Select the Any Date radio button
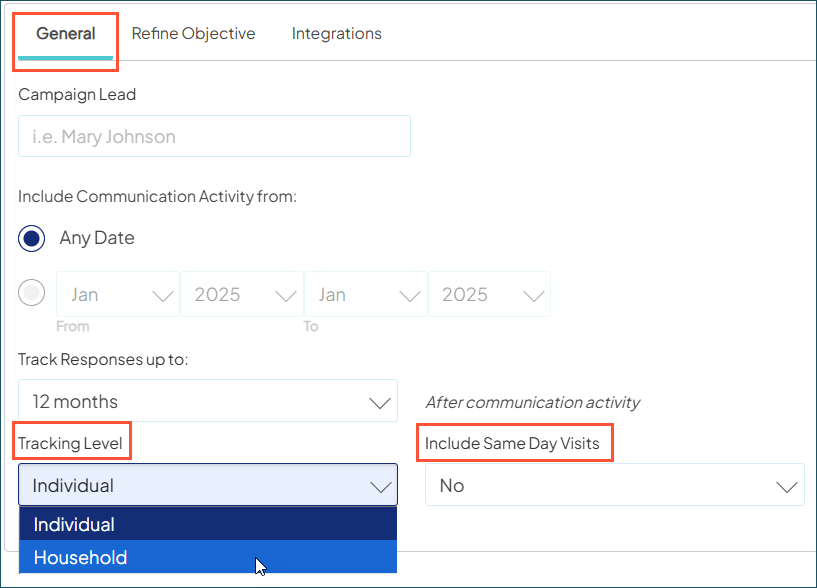817x588 pixels. pos(31,238)
